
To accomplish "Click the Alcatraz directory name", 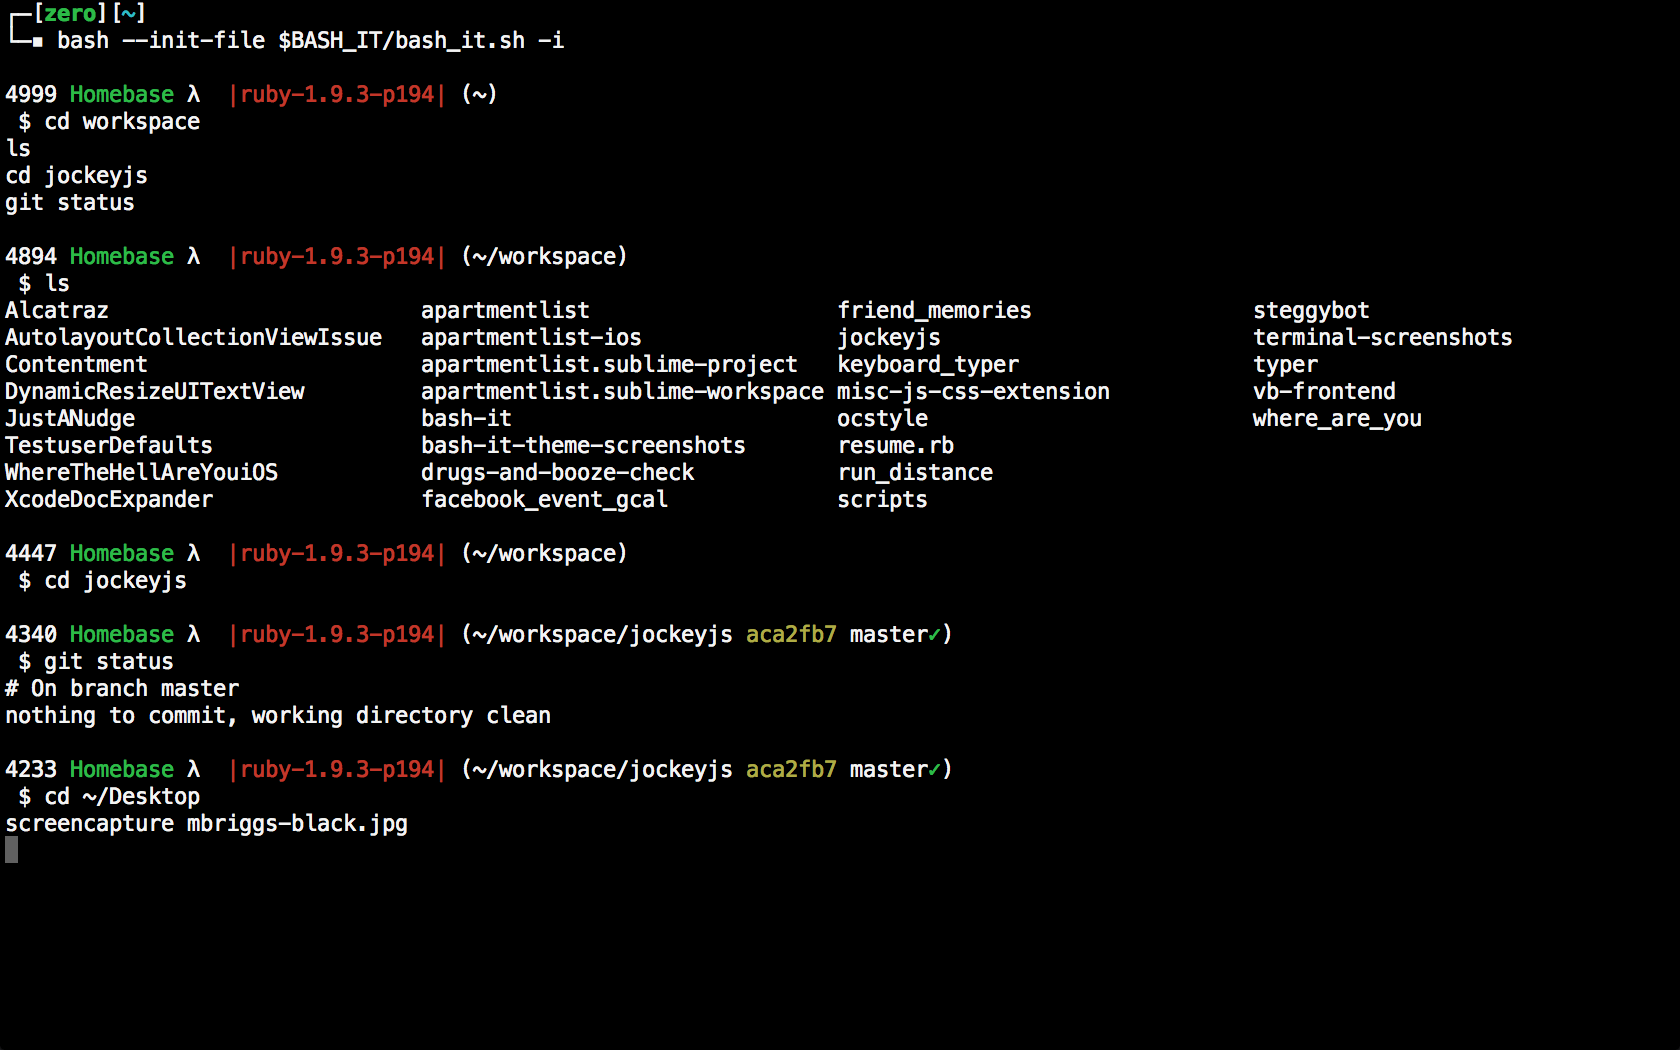I will pos(57,311).
